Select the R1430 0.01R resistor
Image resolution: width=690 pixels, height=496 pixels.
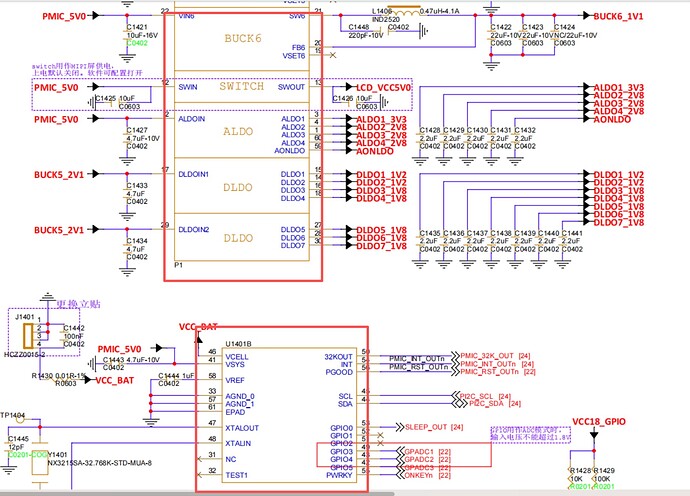pos(59,376)
